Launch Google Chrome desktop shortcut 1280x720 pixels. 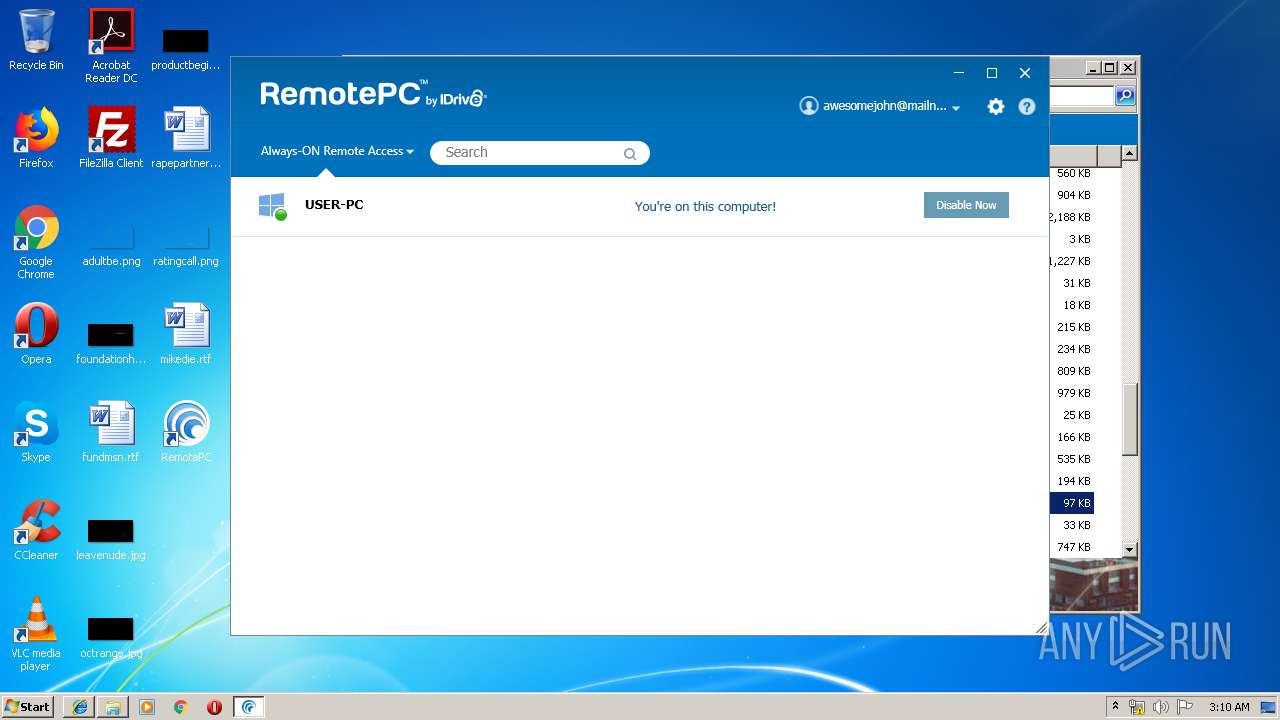click(36, 242)
